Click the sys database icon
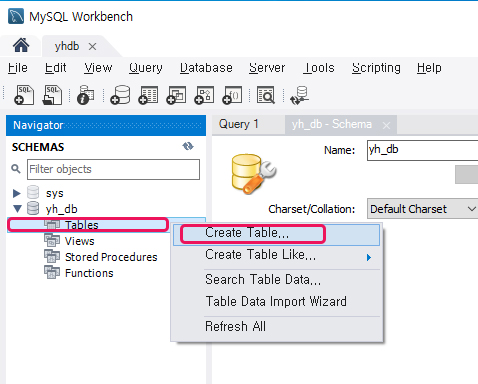Image resolution: width=478 pixels, height=384 pixels. tap(33, 193)
